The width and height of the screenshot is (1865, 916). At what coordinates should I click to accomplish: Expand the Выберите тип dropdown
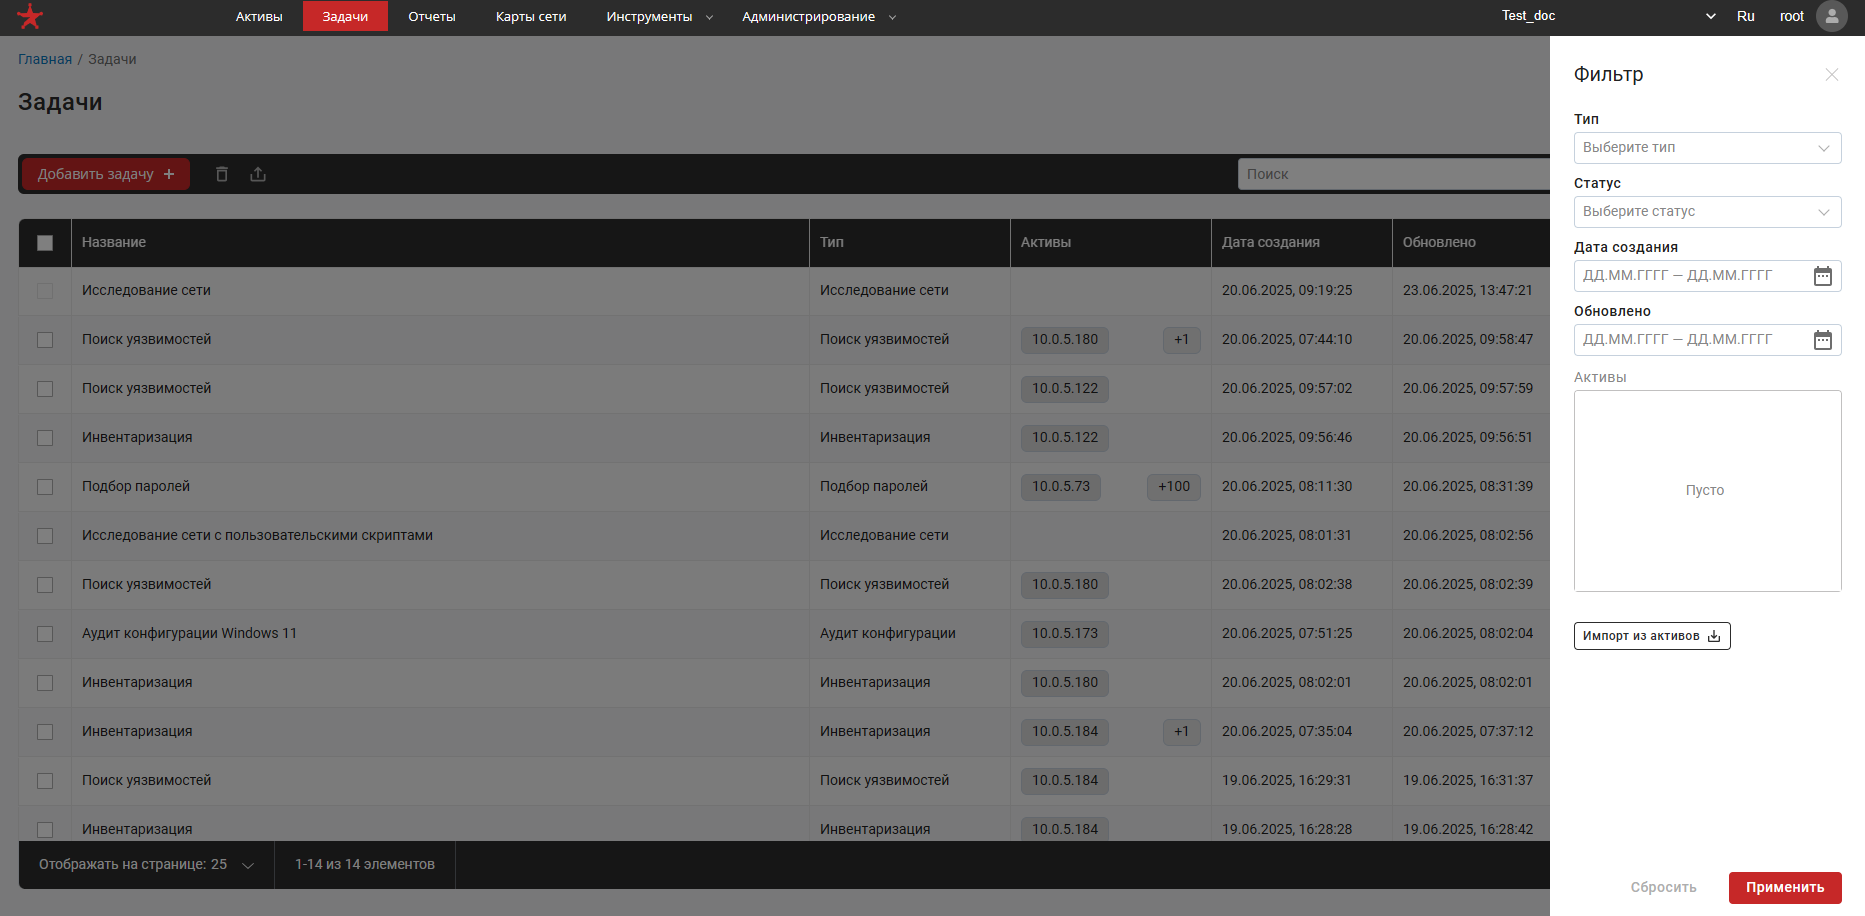pos(1707,148)
